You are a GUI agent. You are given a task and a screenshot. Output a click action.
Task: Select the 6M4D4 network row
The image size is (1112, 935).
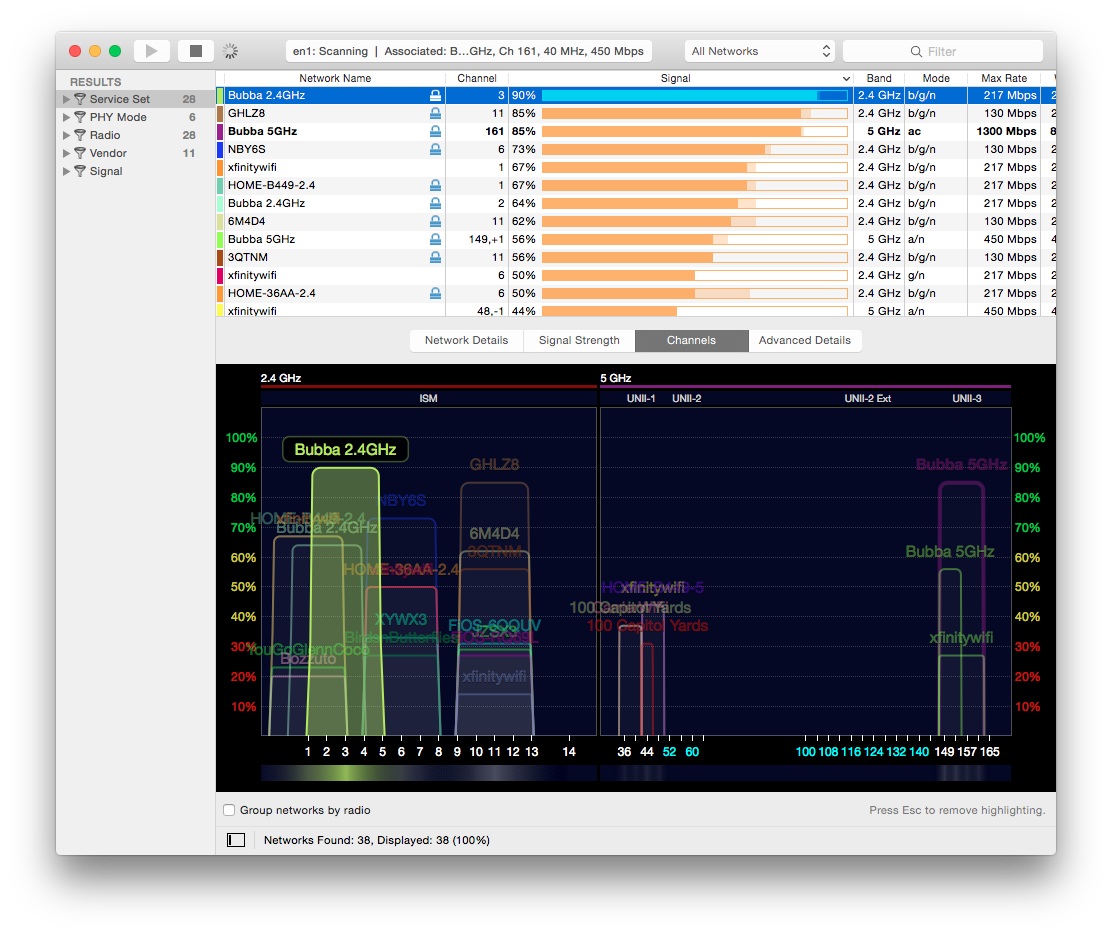tap(635, 221)
